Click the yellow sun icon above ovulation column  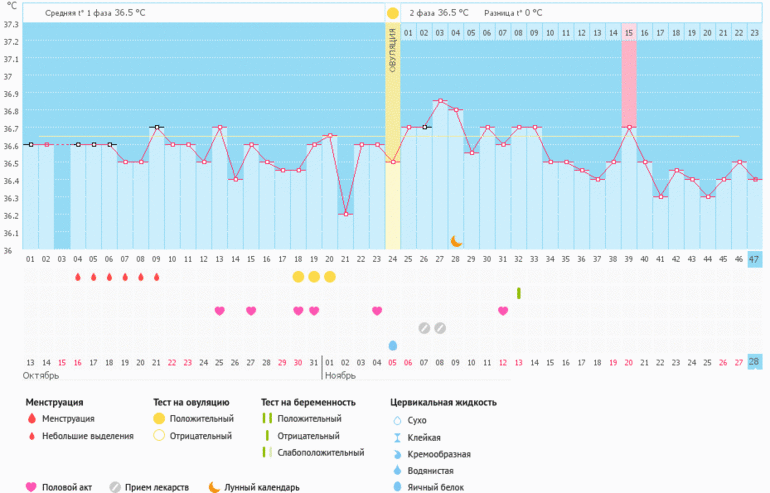coord(392,13)
